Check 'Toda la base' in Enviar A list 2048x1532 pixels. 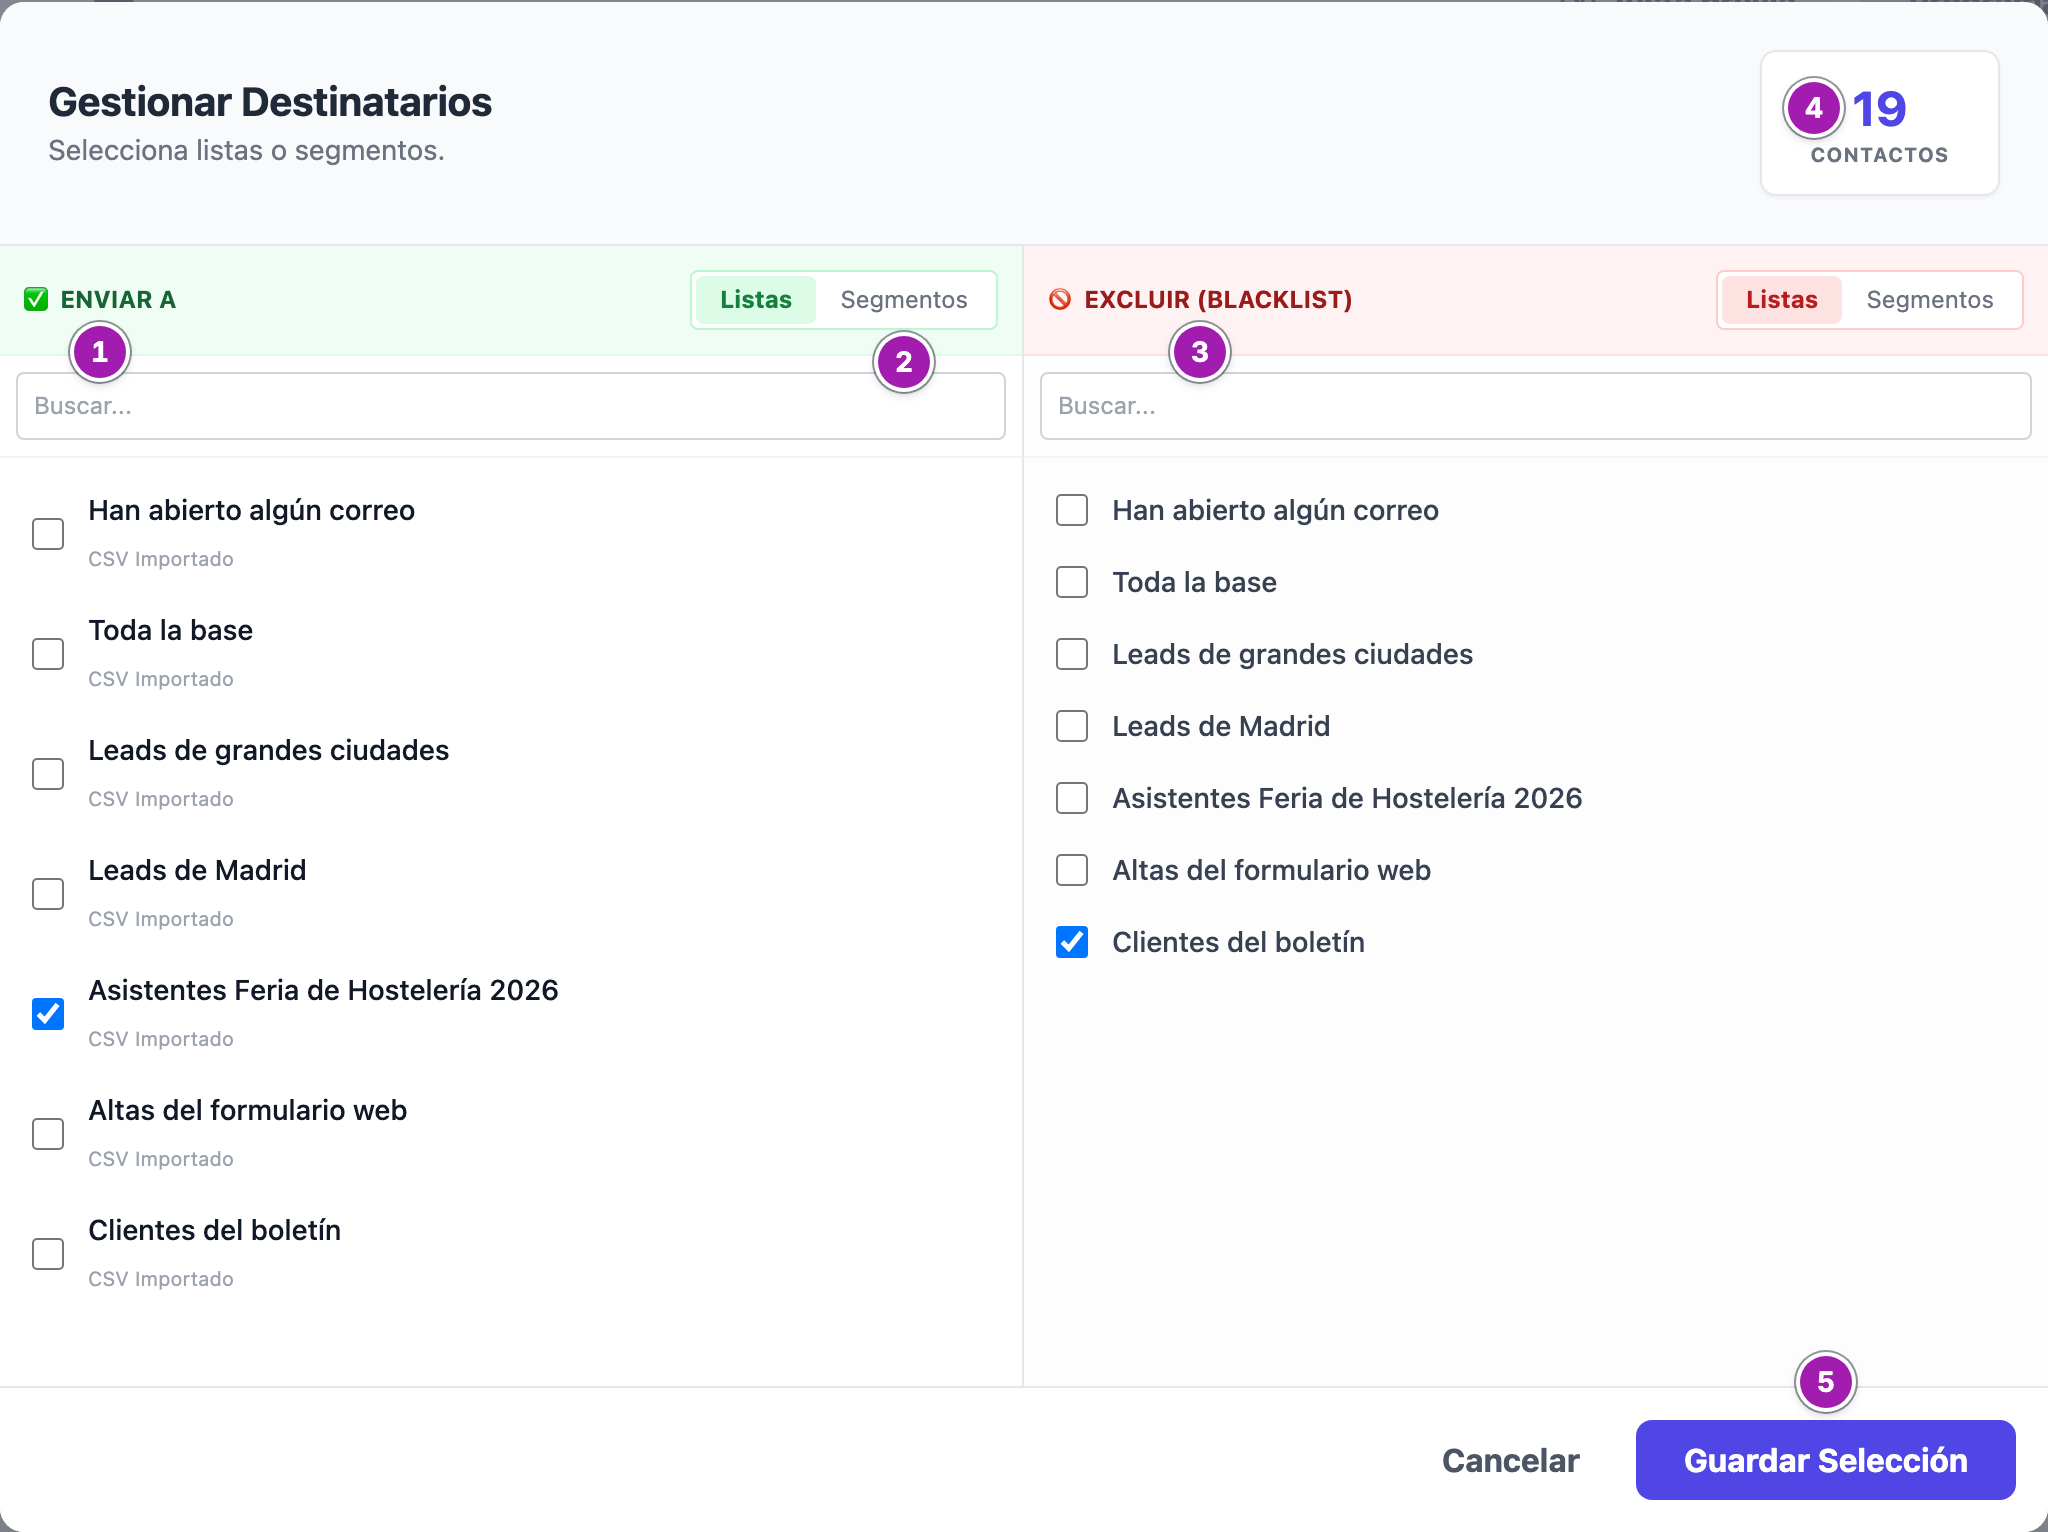(48, 654)
